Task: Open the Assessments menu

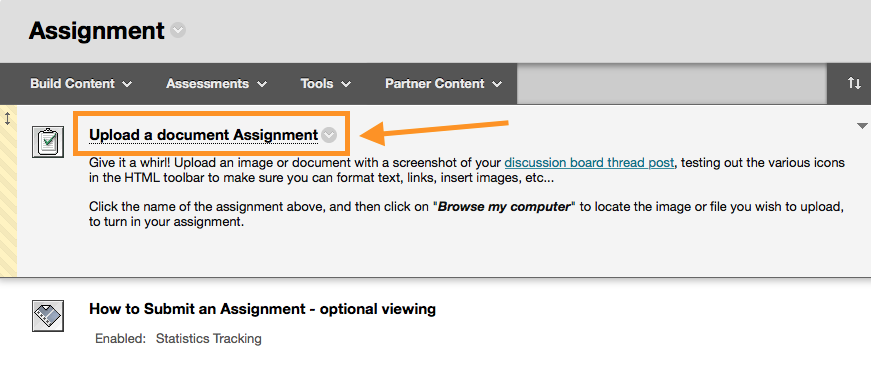Action: pos(217,84)
